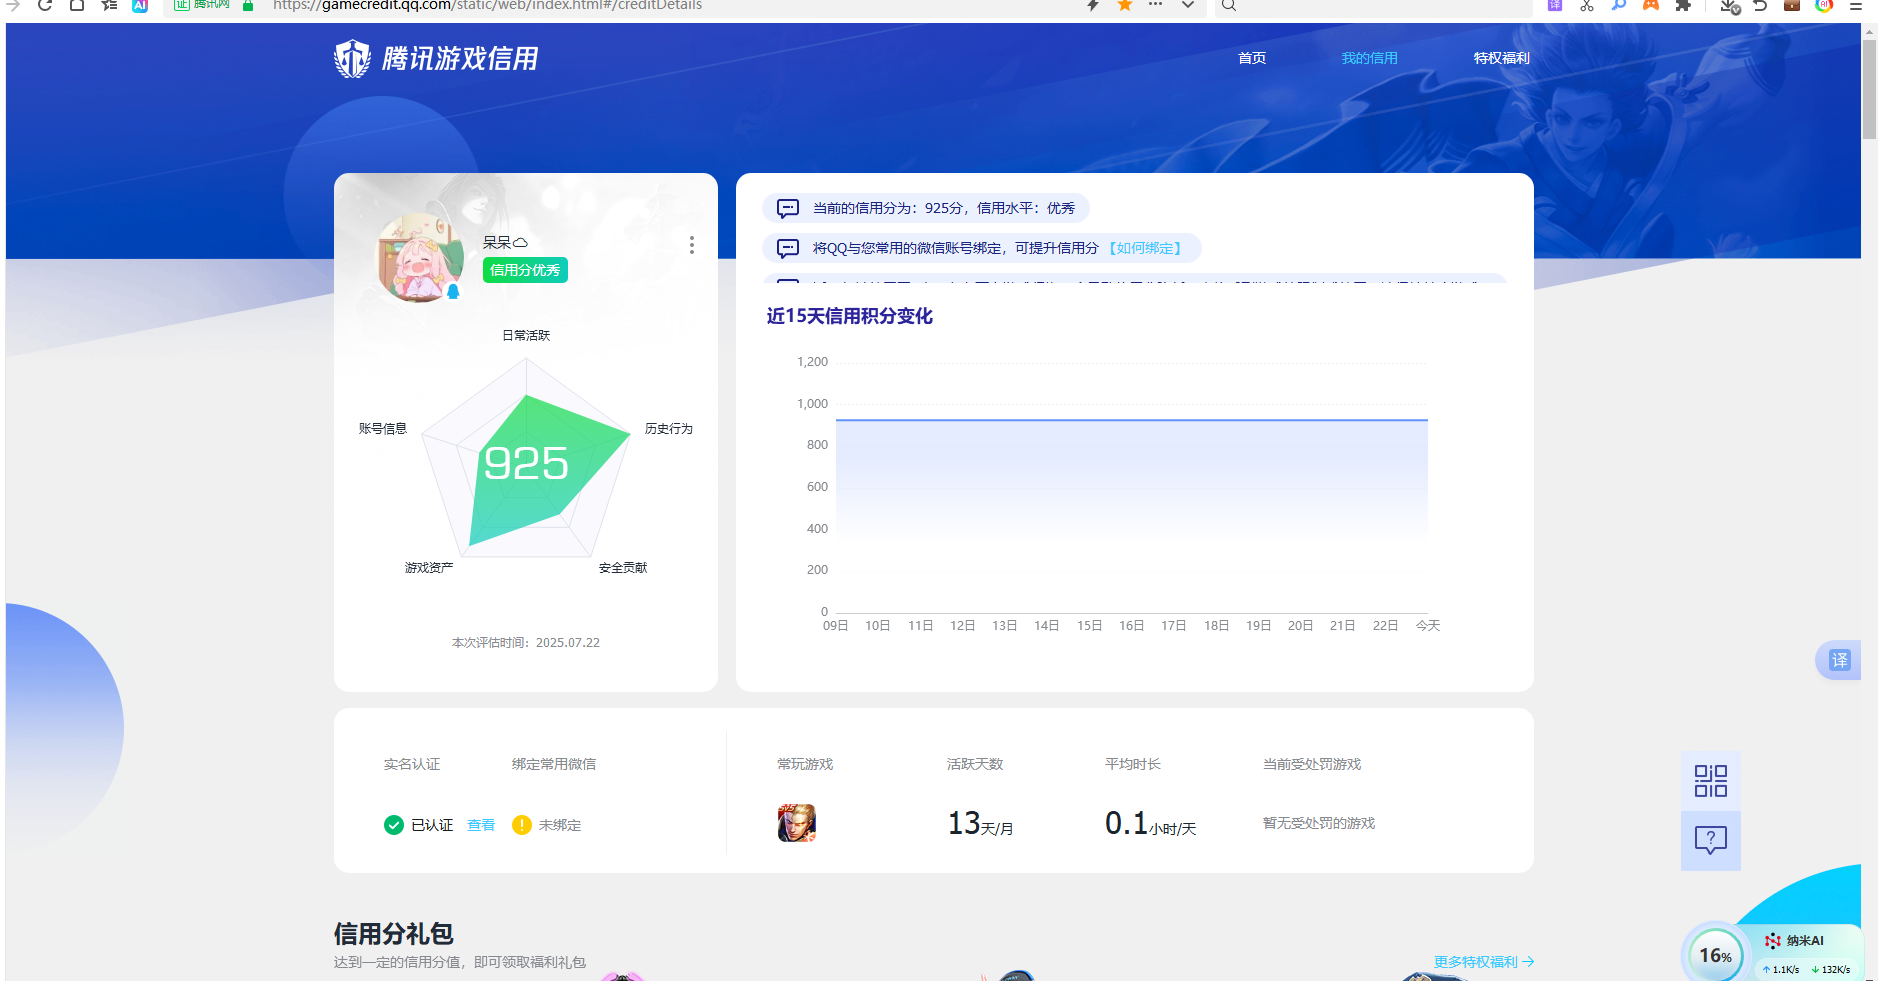The height and width of the screenshot is (981, 1878).
Task: Click the 近15天信用积分变化 heading
Action: pos(849,316)
